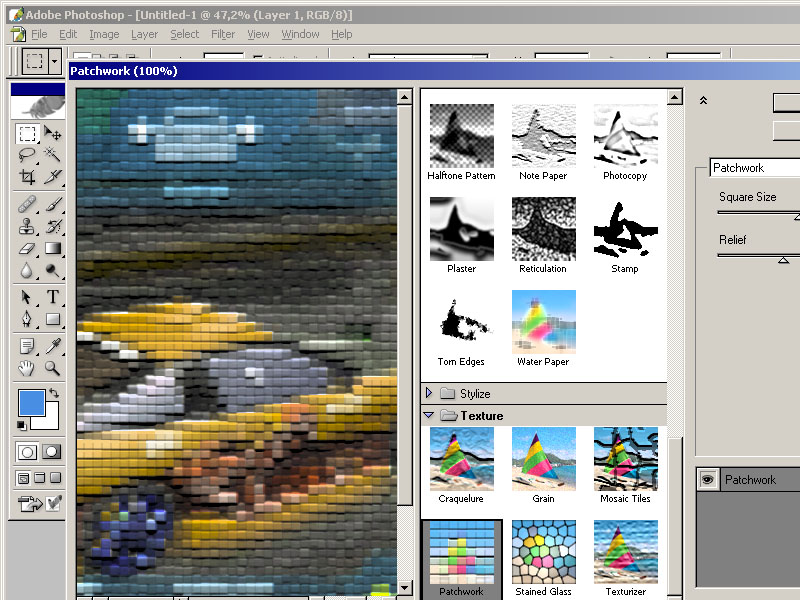This screenshot has width=800, height=600.
Task: Select the Hand tool
Action: pyautogui.click(x=27, y=368)
